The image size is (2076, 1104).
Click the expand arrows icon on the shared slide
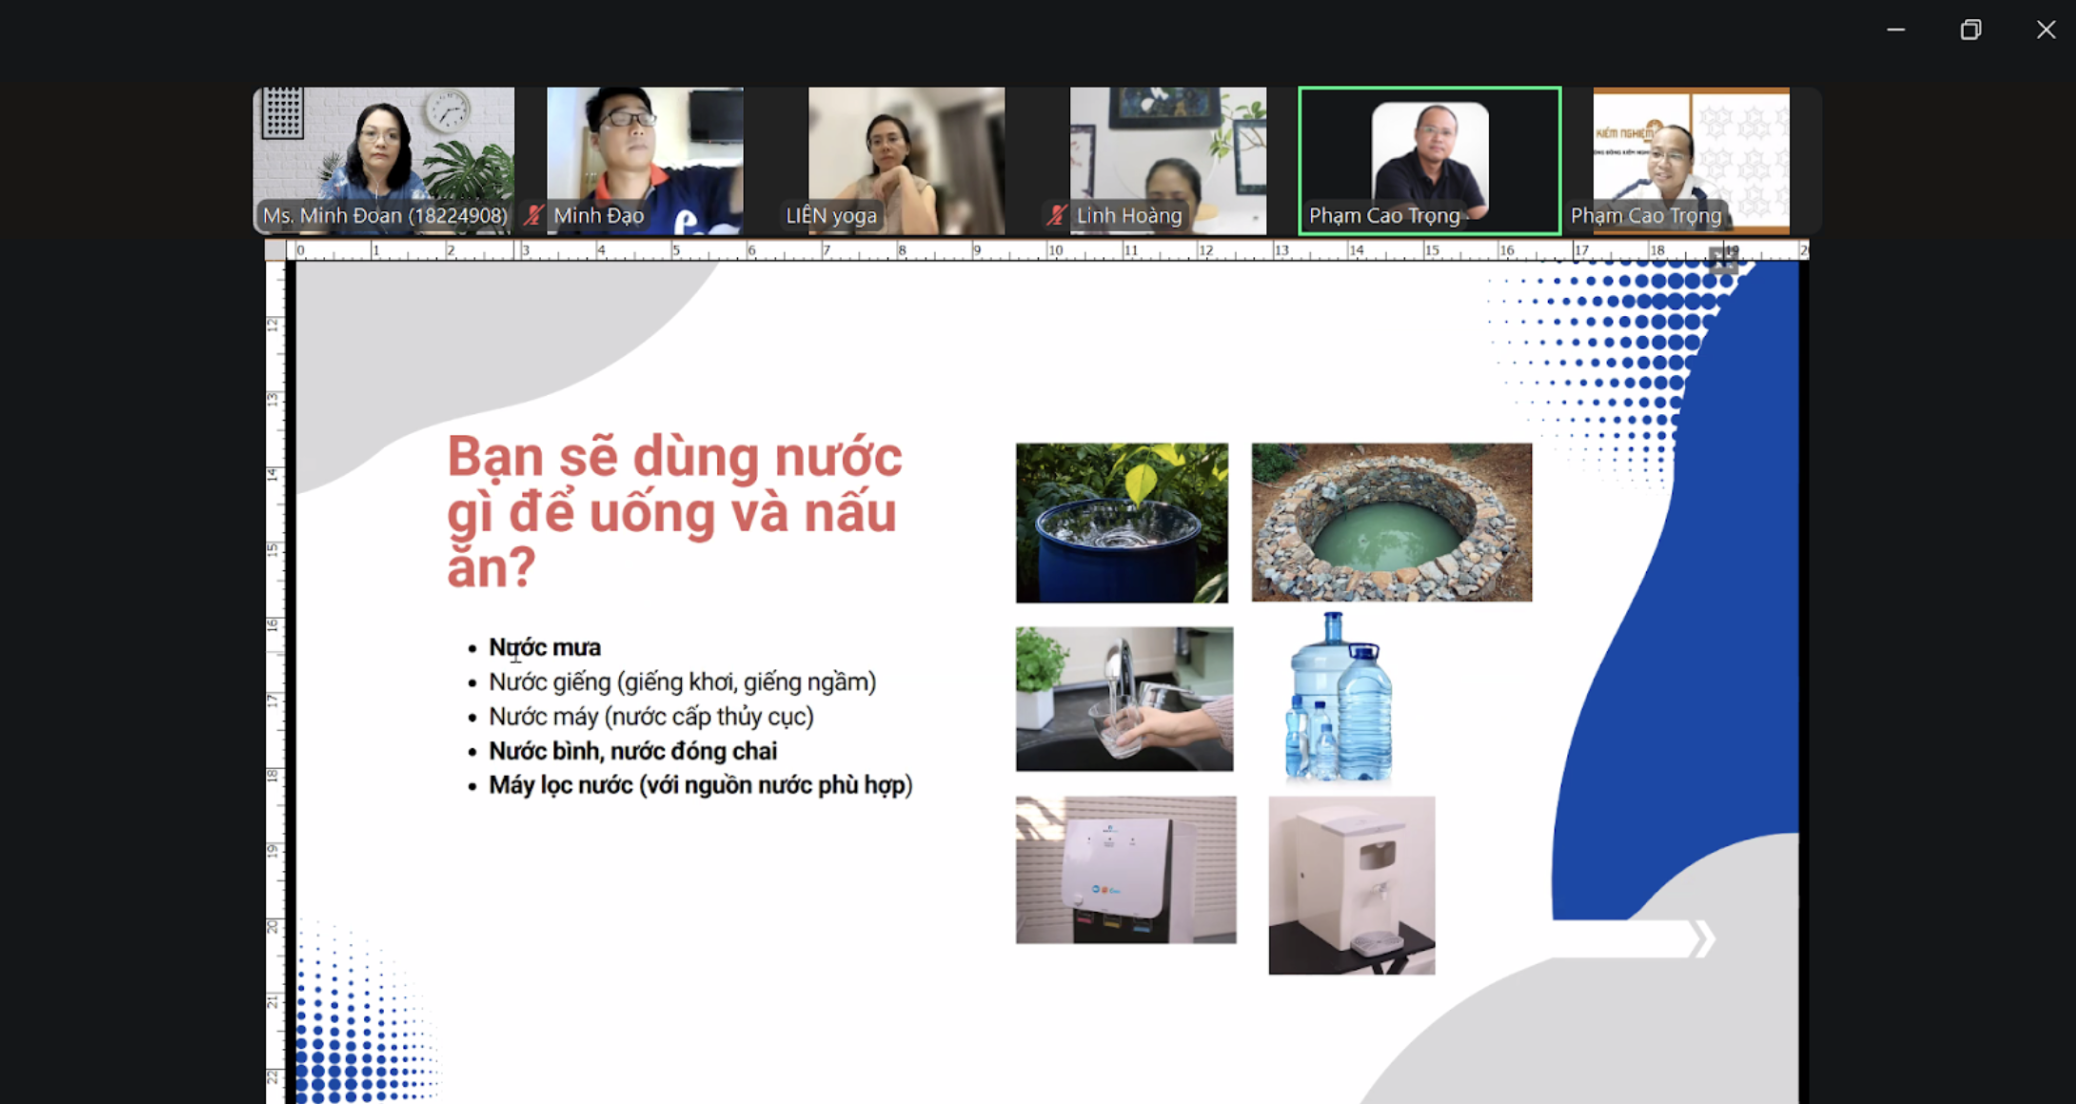pyautogui.click(x=1722, y=260)
